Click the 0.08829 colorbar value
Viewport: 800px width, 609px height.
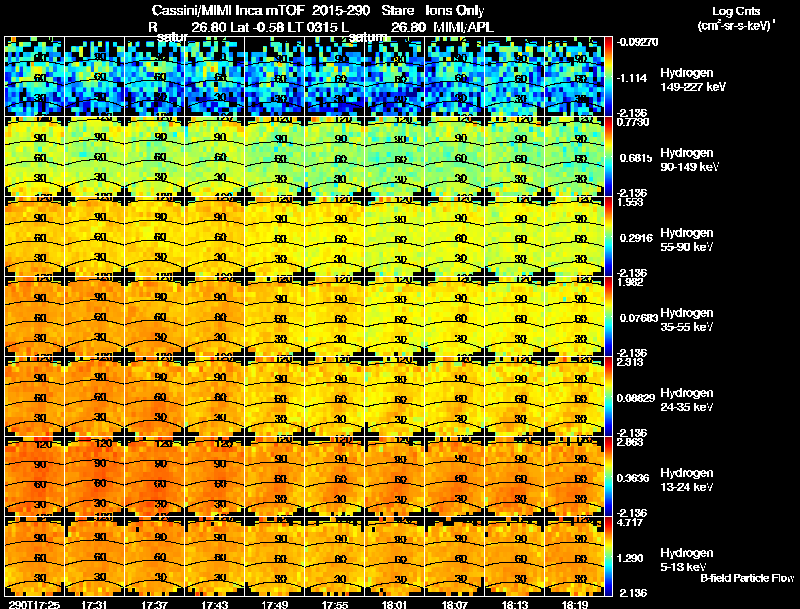636,398
